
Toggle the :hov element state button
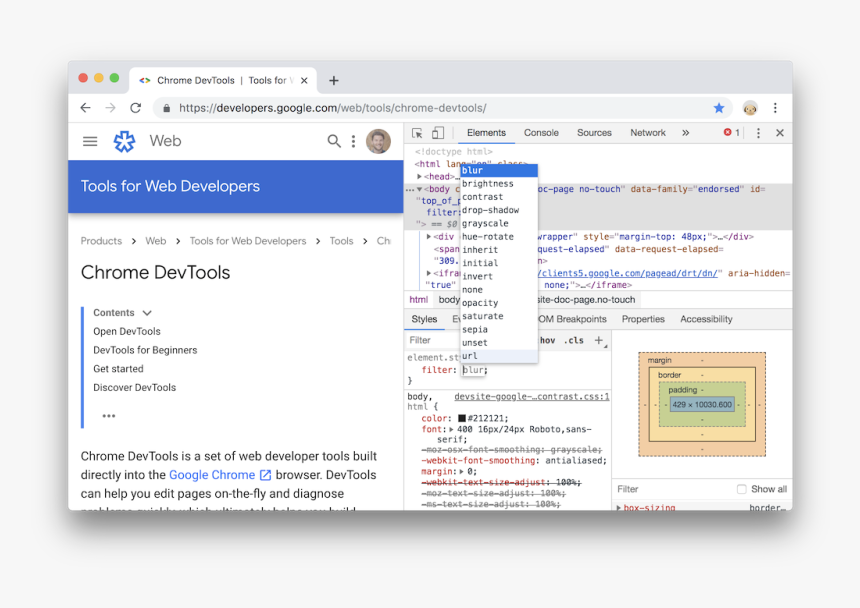(x=547, y=340)
